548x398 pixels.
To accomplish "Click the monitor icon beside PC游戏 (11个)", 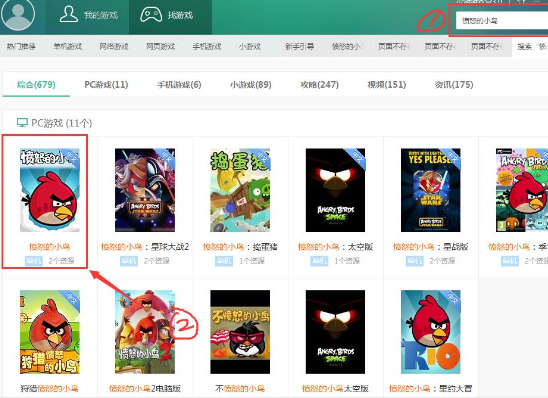I will tap(22, 123).
